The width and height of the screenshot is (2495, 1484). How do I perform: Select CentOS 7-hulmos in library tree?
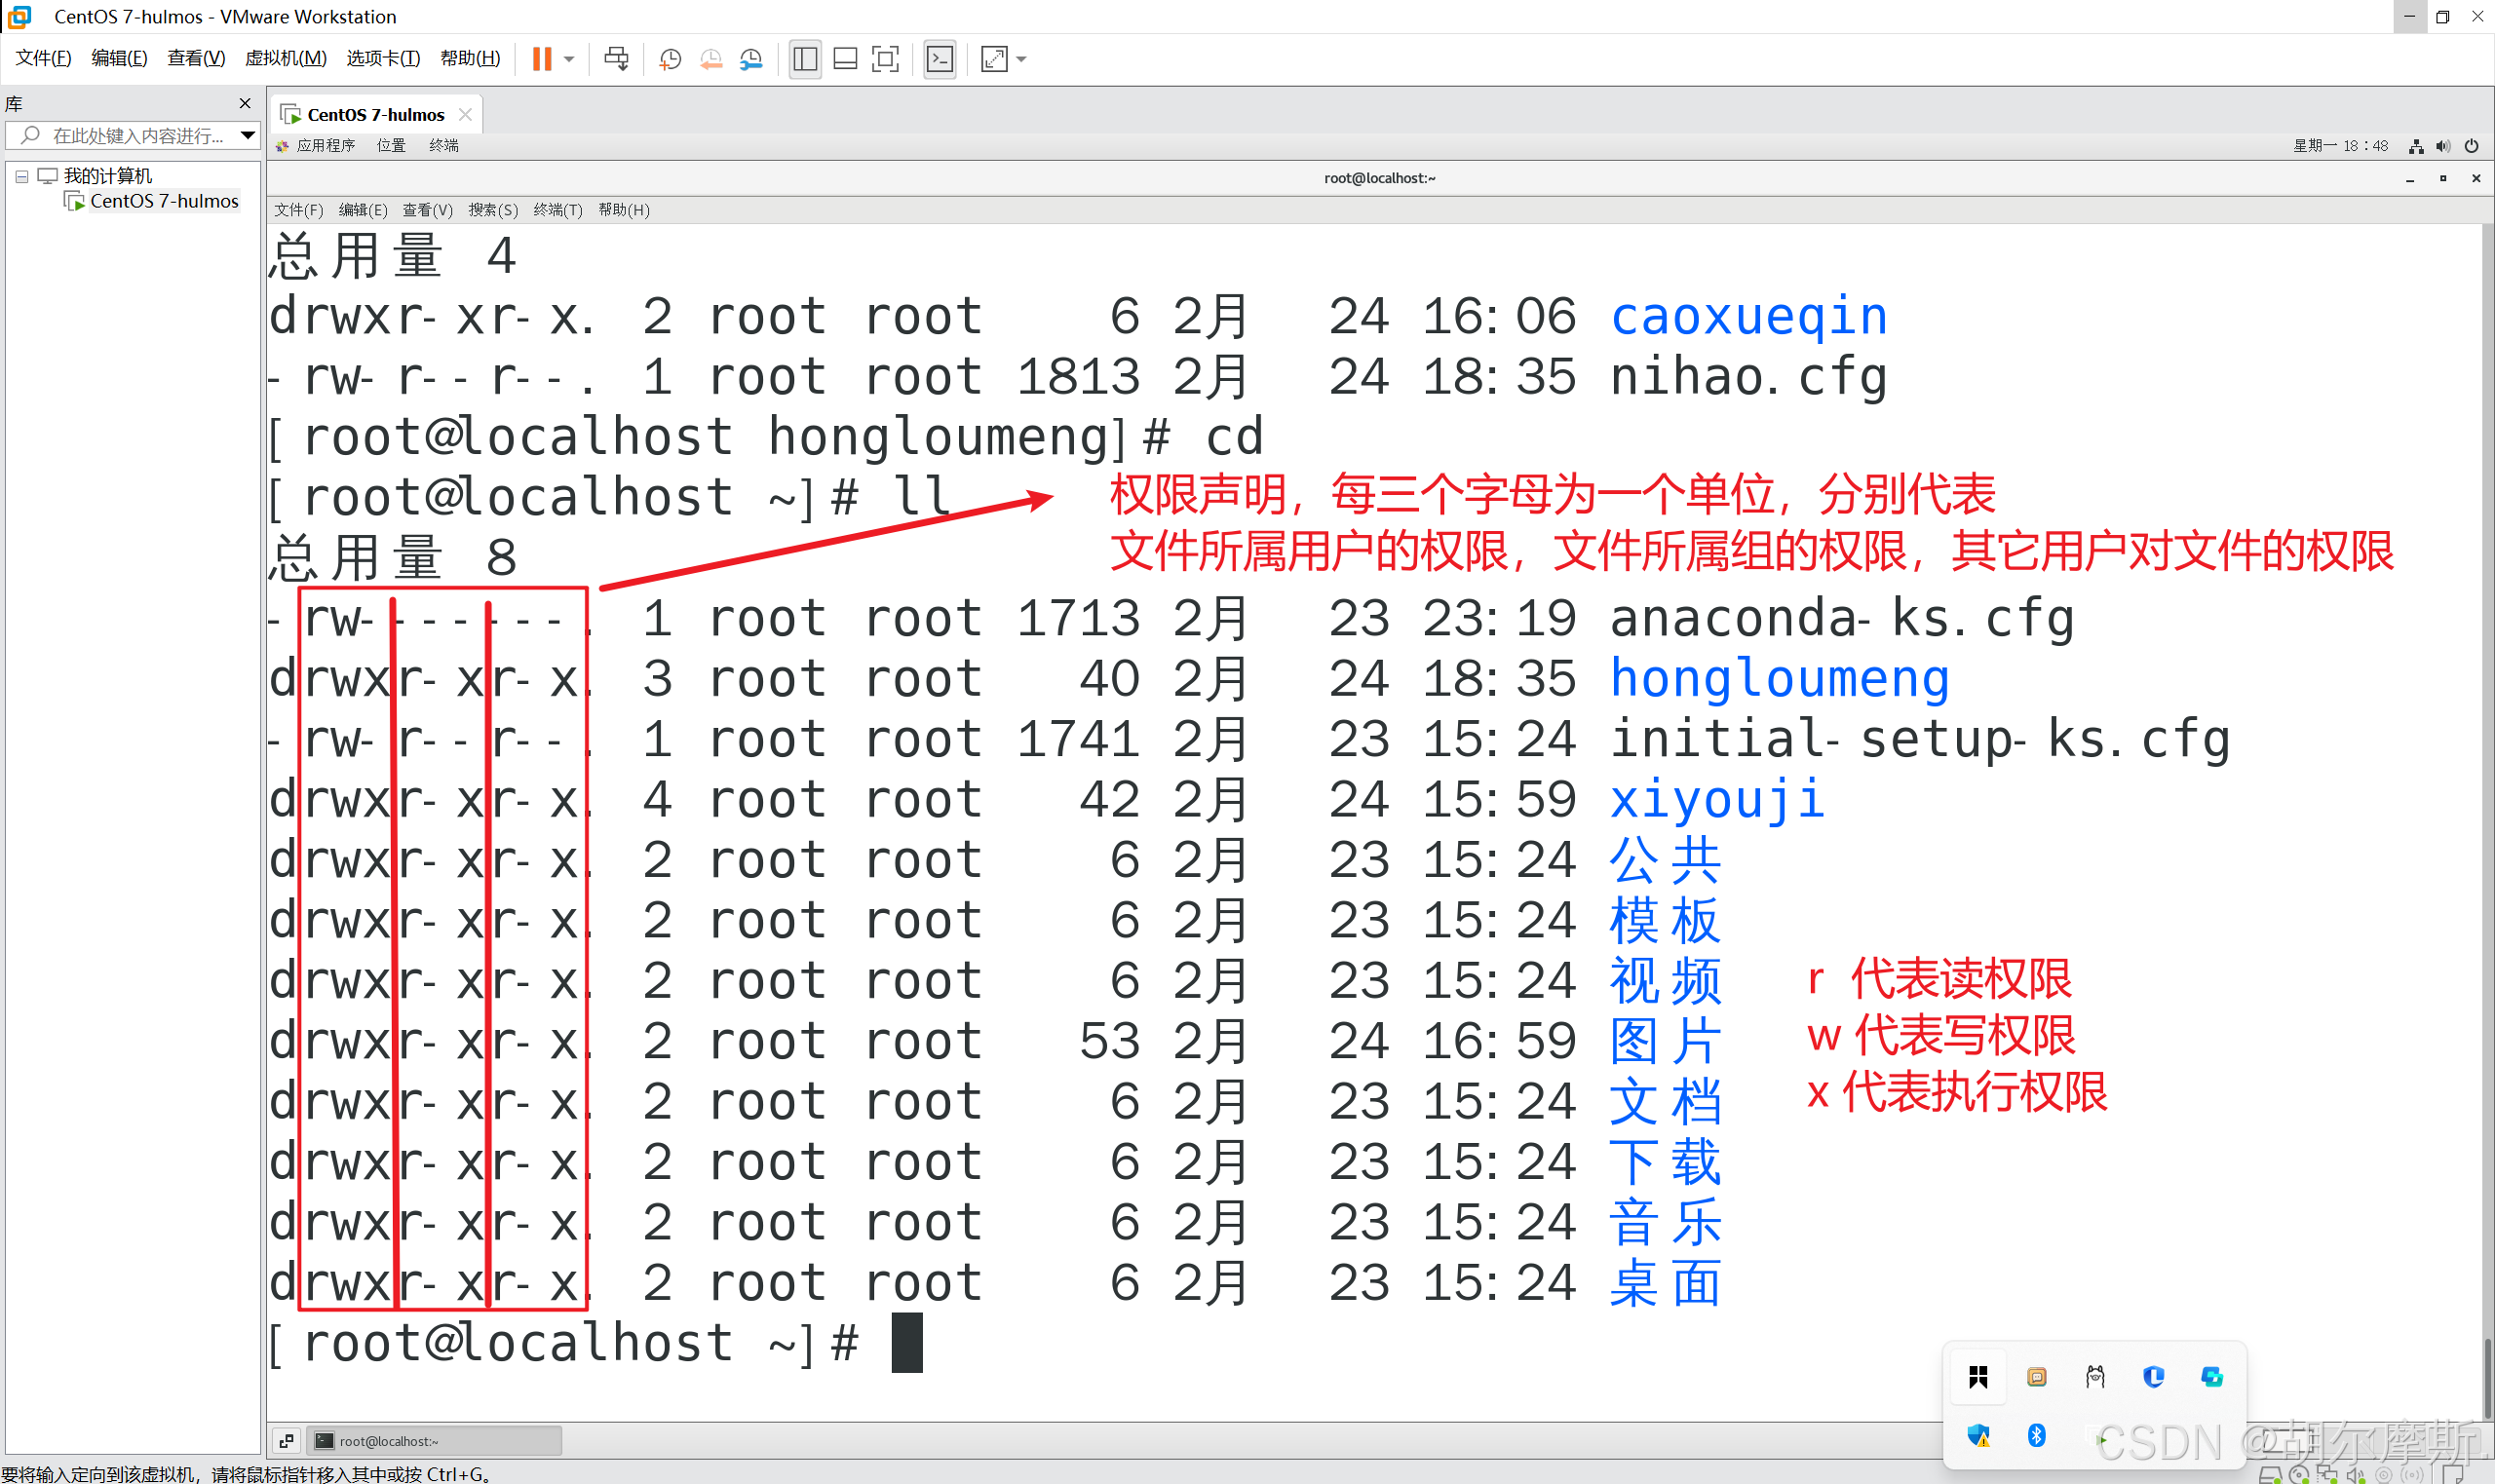coord(164,201)
